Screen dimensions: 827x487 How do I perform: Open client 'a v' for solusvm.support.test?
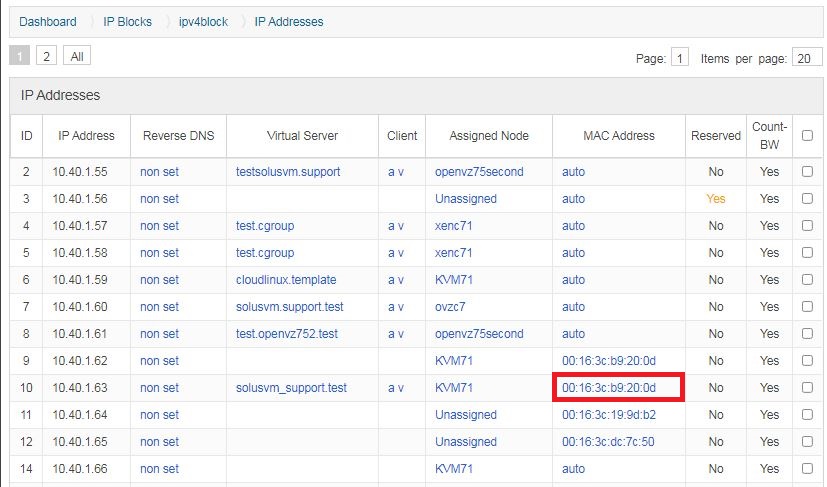point(396,307)
